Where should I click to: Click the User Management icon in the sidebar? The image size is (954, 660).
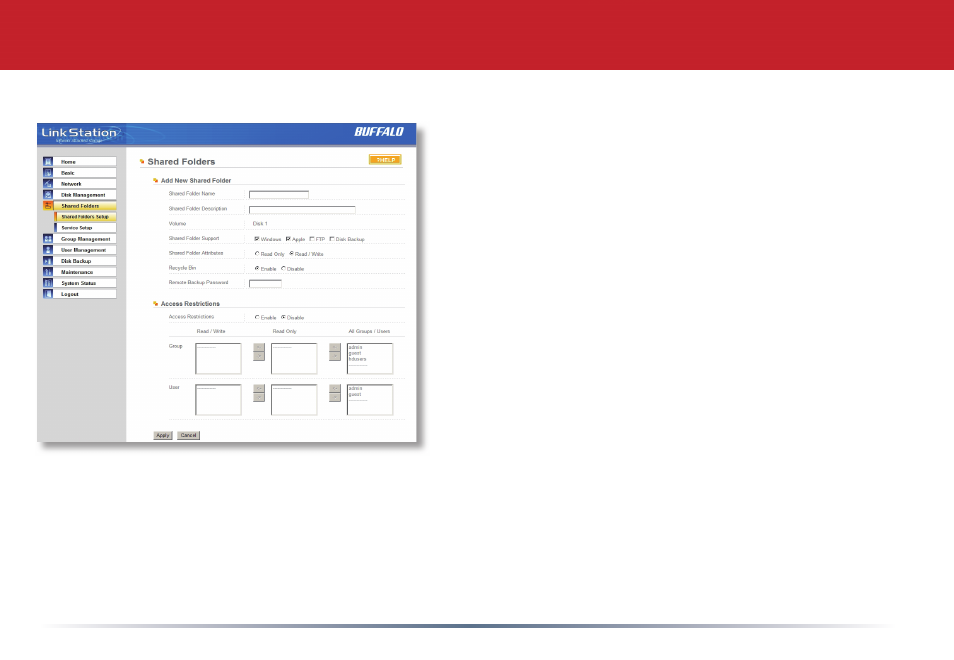[x=48, y=250]
